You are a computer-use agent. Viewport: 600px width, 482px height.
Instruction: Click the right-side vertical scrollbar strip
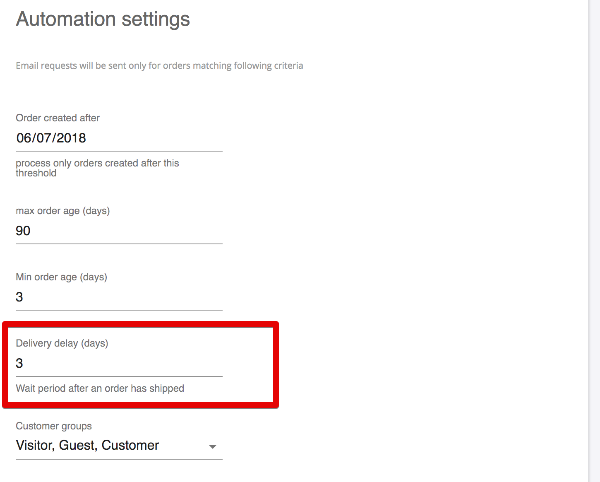[x=593, y=240]
